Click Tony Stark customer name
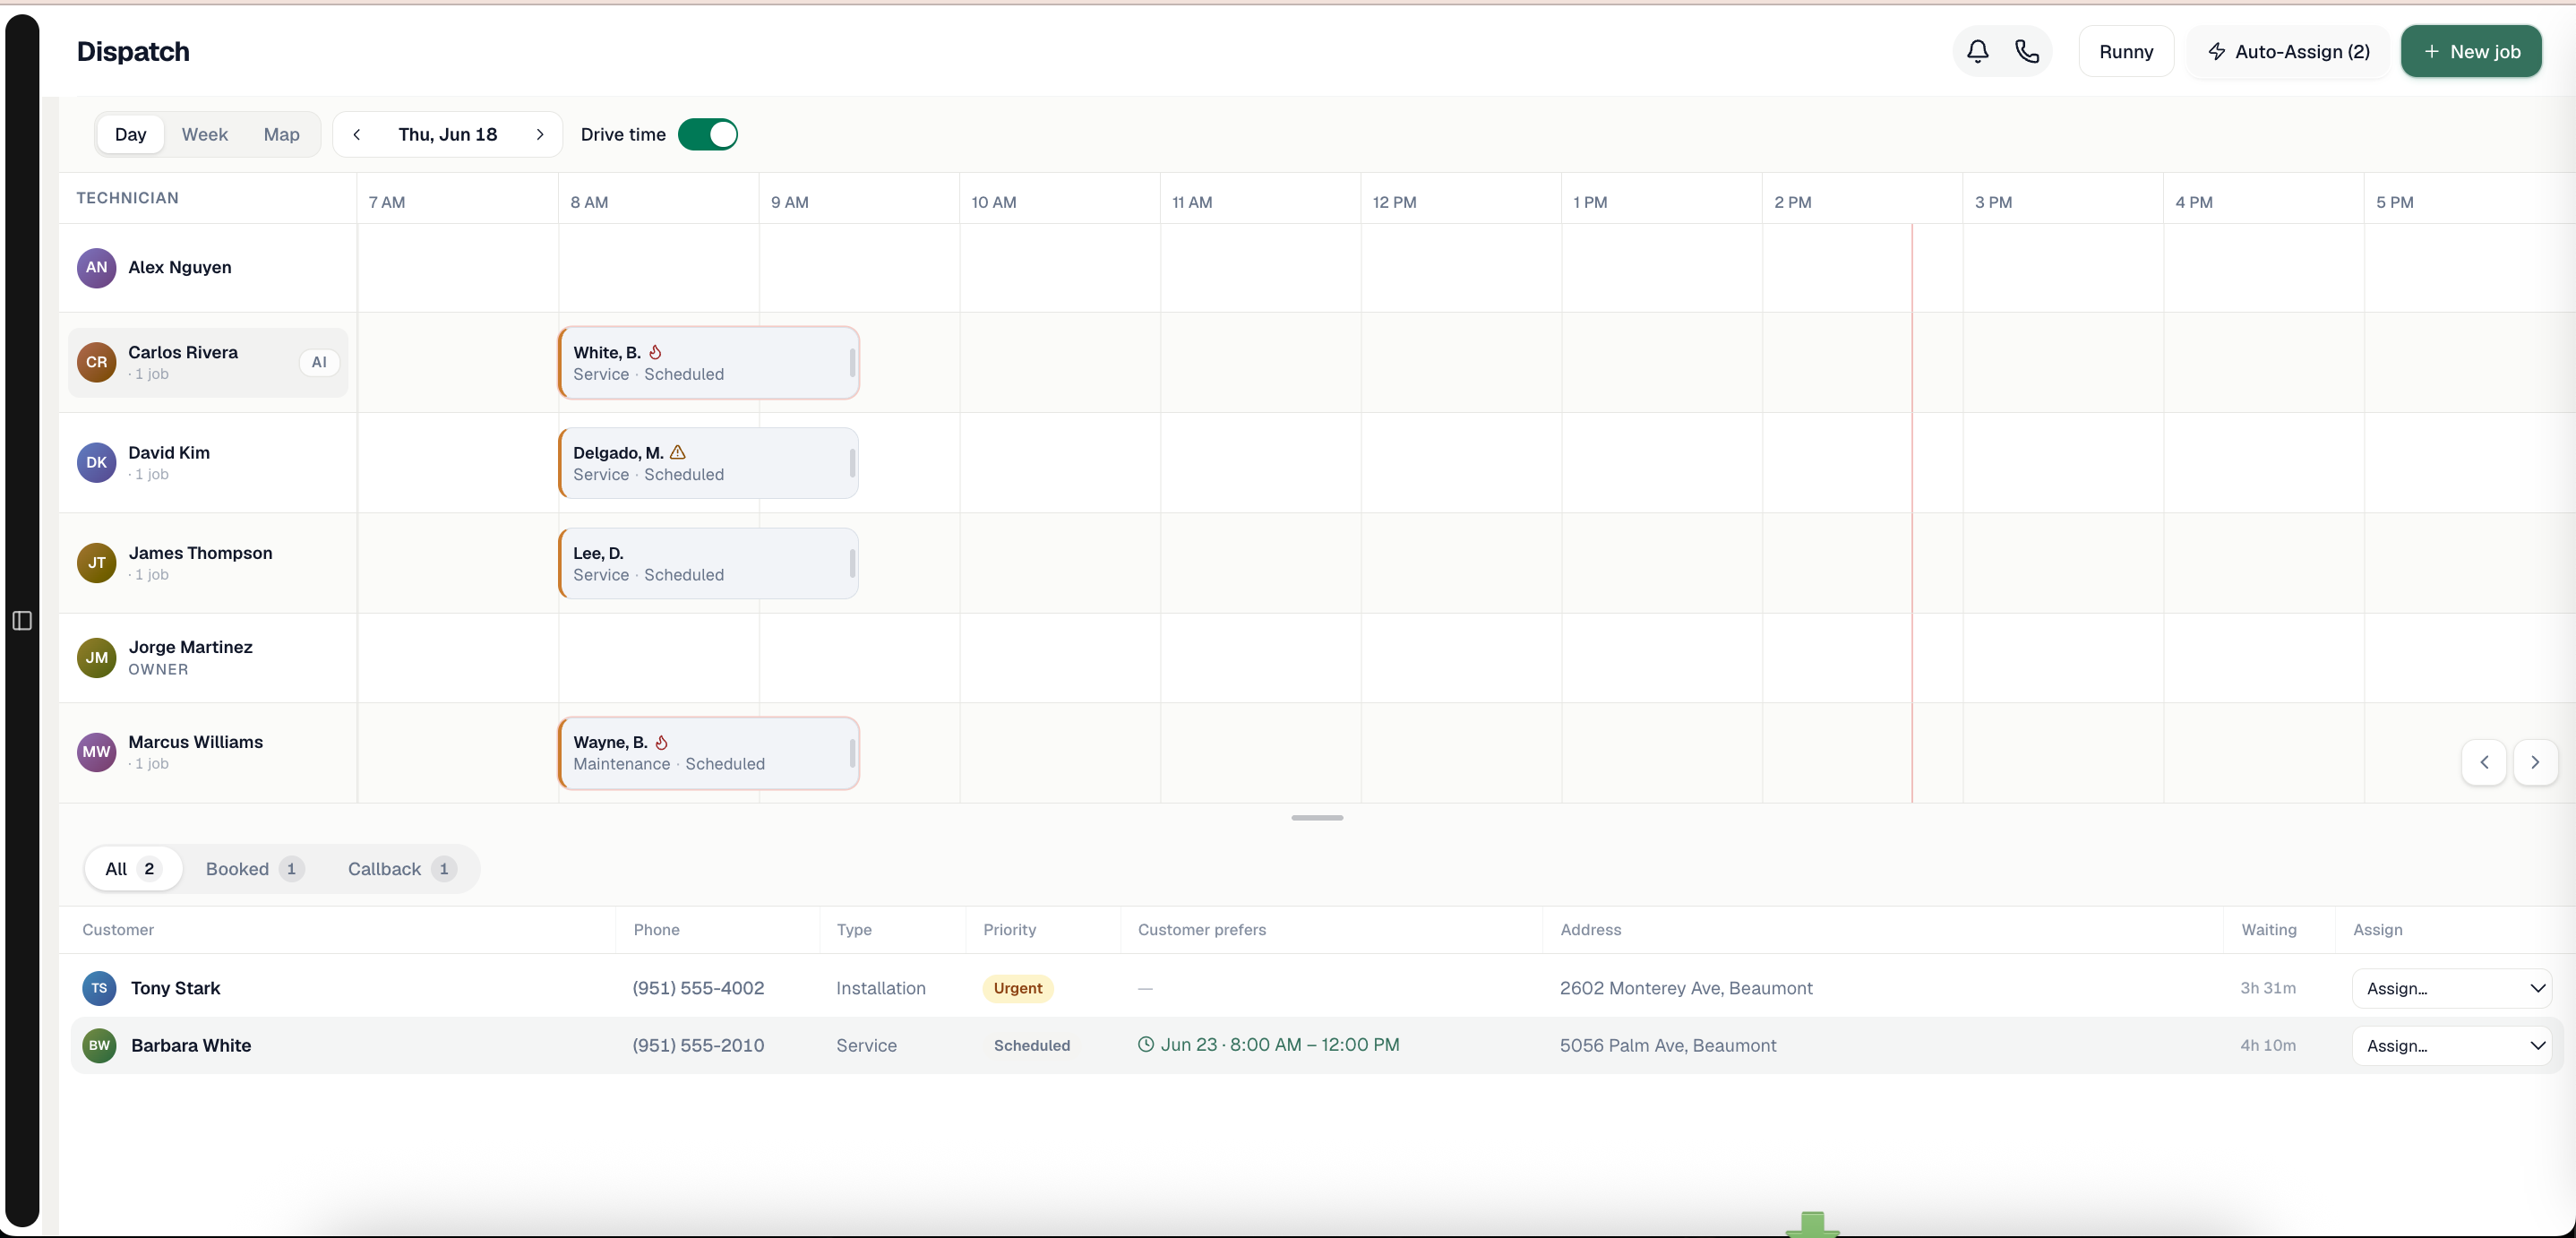Screen dimensions: 2576x1238 176,988
